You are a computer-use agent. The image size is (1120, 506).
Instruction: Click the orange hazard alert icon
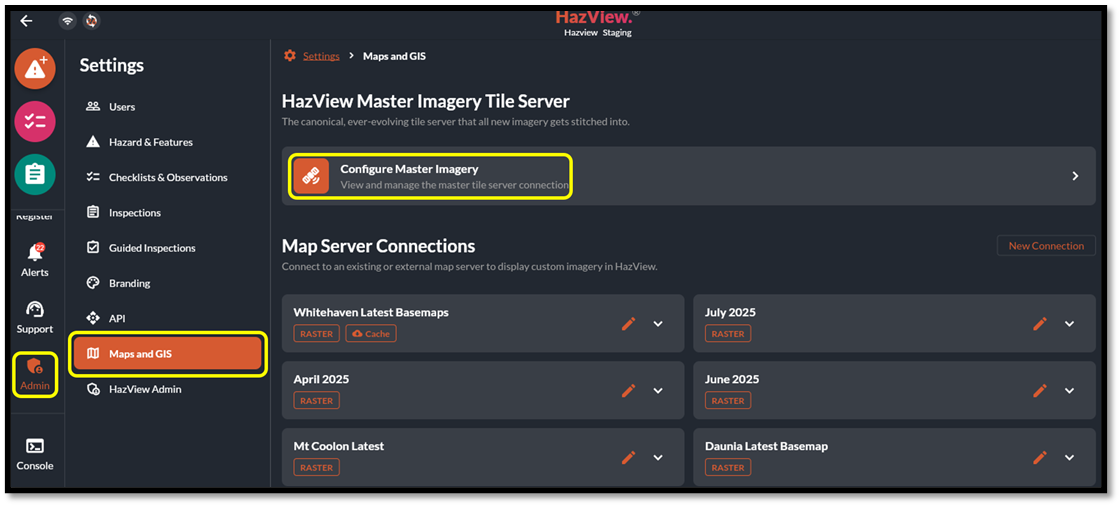[x=35, y=69]
